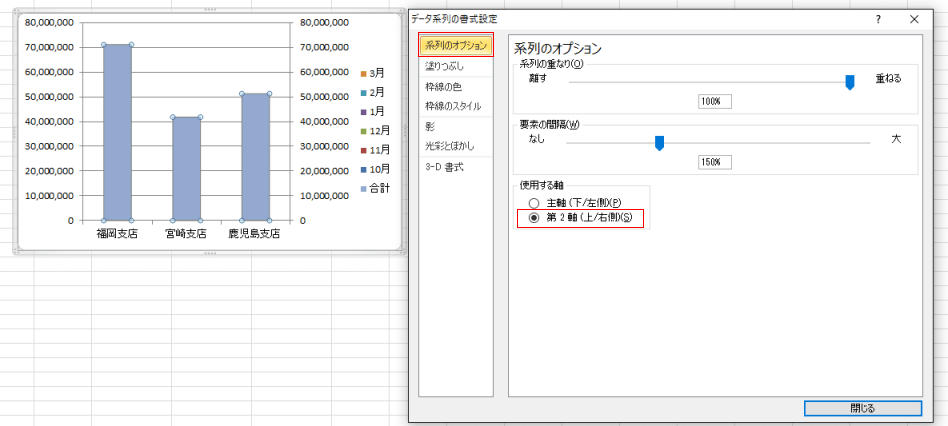Click the 100% overlap value field
This screenshot has height=426, width=948.
point(715,102)
